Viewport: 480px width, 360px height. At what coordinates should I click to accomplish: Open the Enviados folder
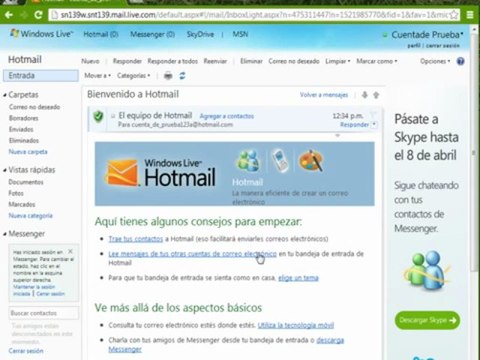(21, 129)
